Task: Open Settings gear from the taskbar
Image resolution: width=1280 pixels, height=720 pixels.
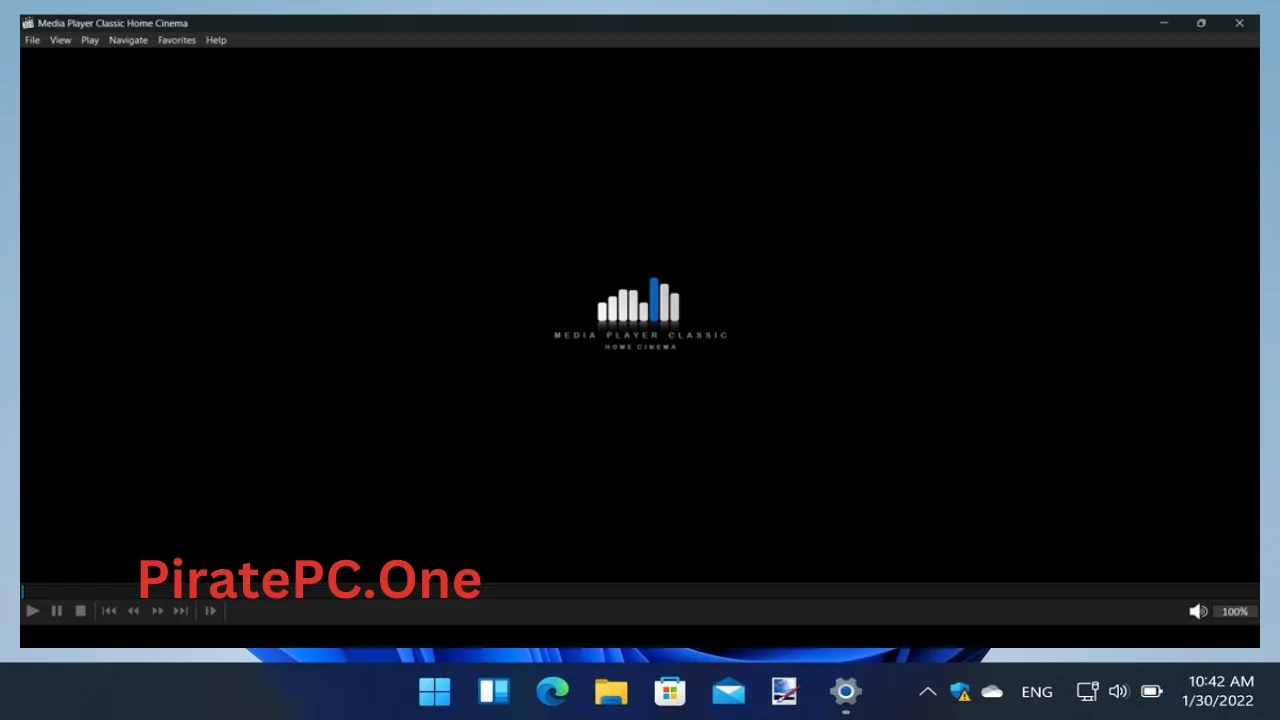Action: click(x=845, y=691)
